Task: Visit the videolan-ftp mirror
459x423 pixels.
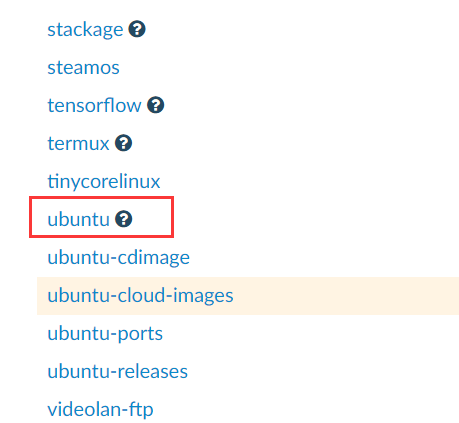Action: tap(100, 410)
